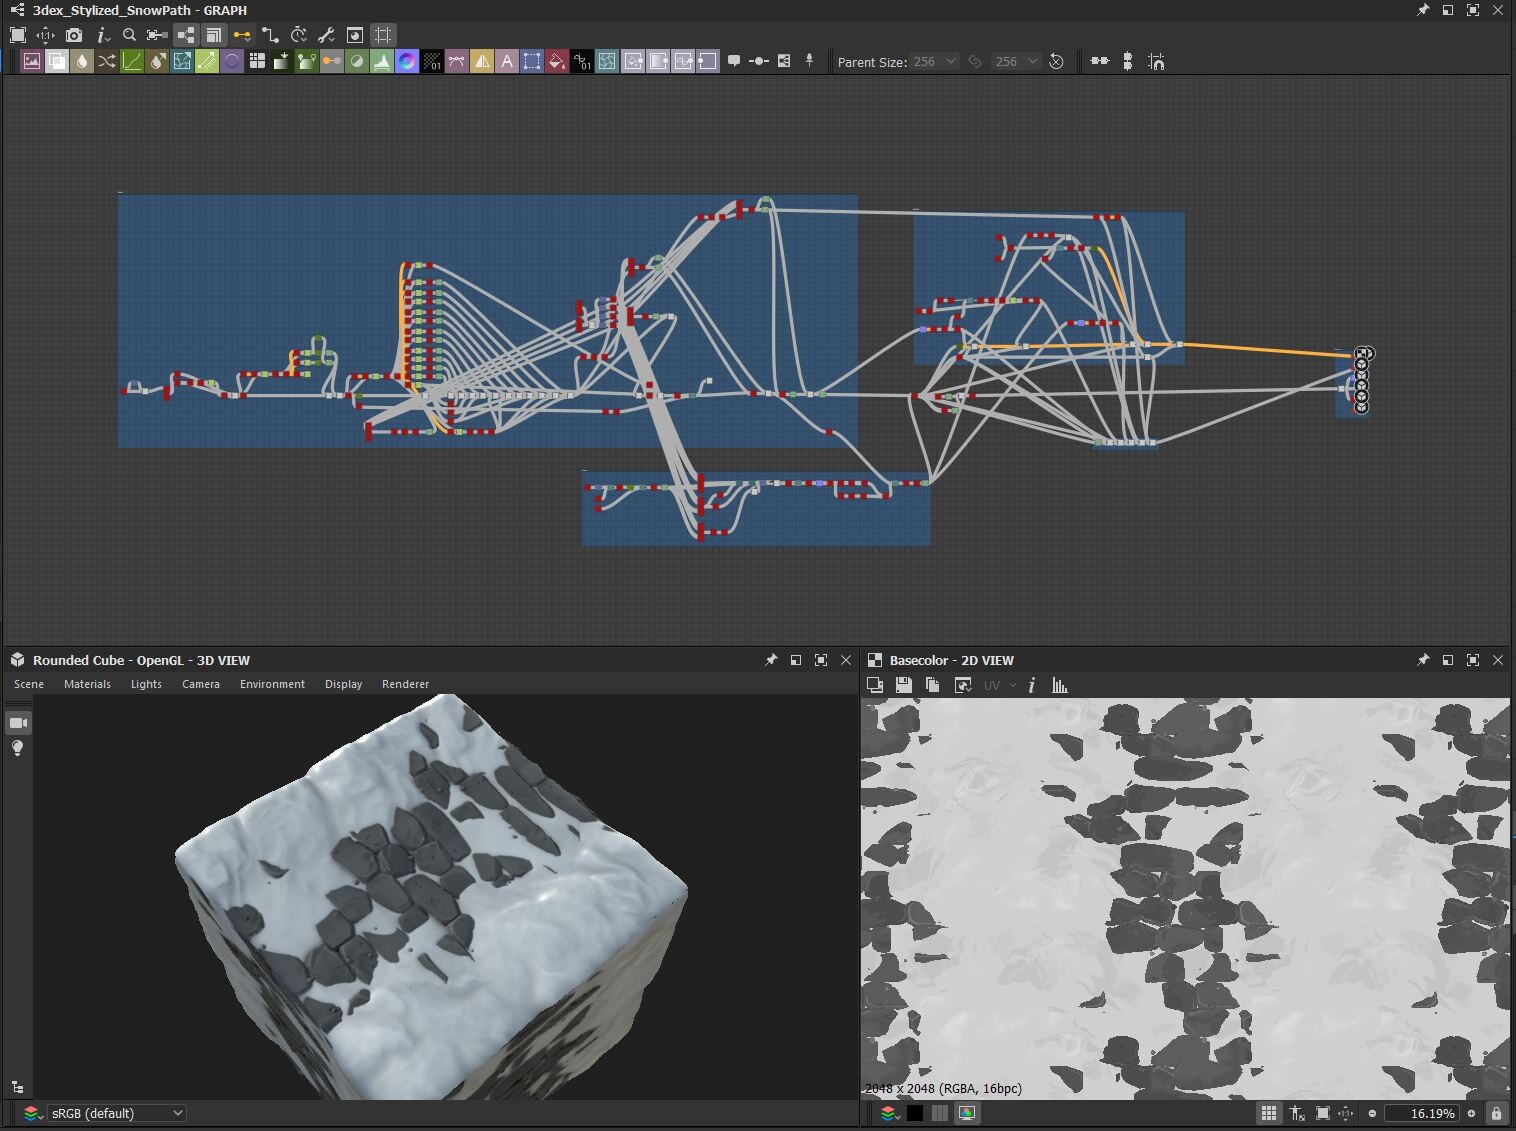Open the Environment menu in the 3D view

tap(272, 684)
